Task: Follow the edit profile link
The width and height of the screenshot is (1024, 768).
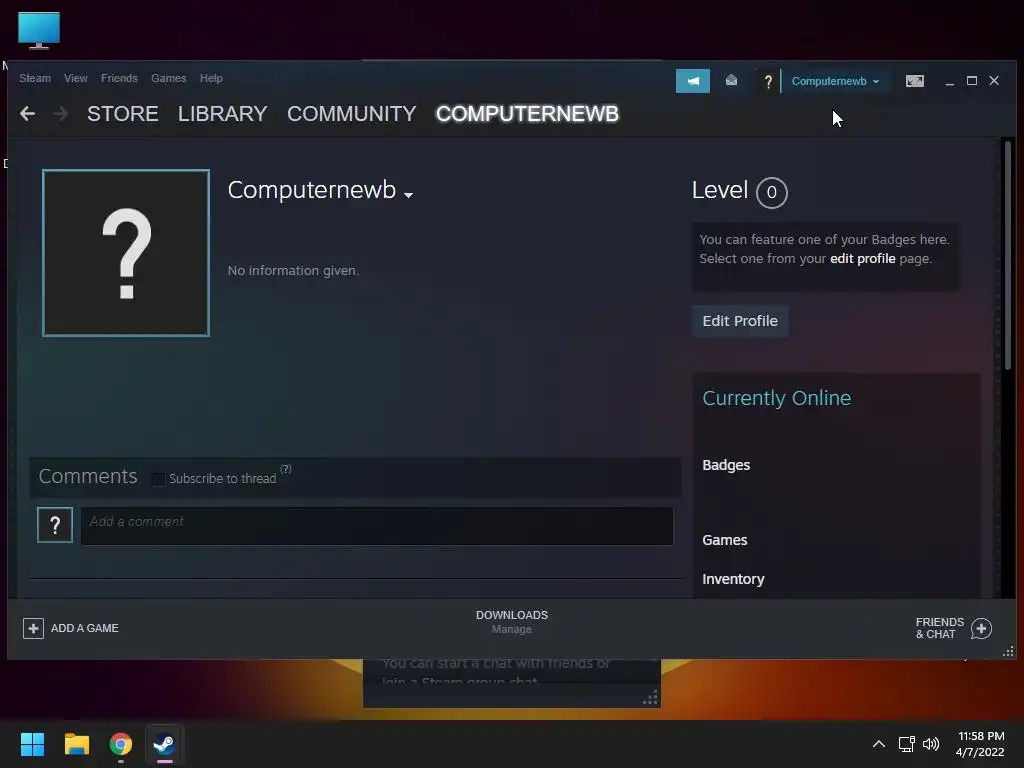Action: [x=862, y=259]
